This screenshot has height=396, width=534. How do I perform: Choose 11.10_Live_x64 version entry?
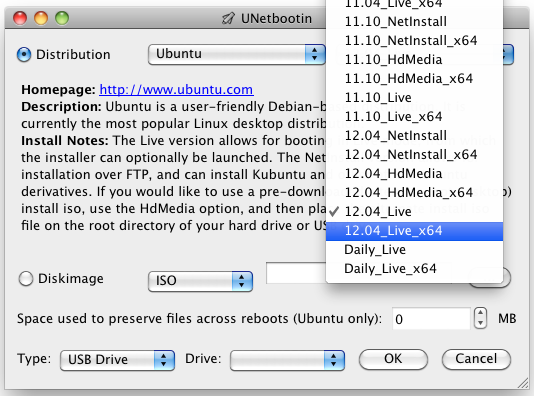pos(414,117)
